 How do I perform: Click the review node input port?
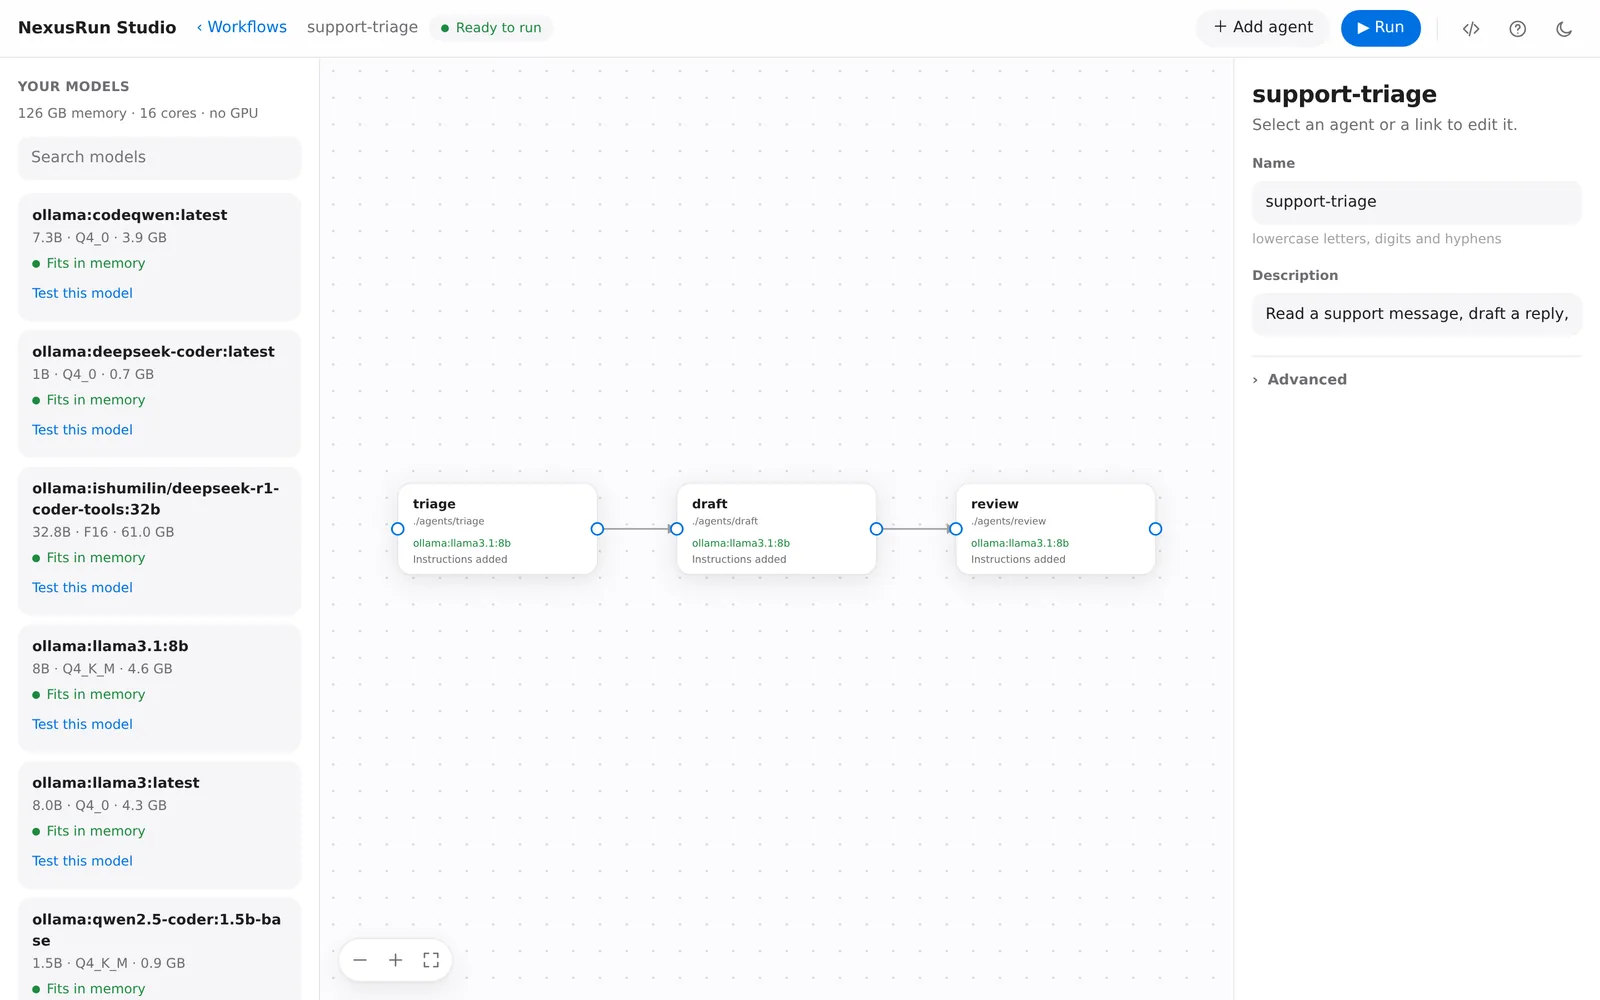tap(956, 529)
